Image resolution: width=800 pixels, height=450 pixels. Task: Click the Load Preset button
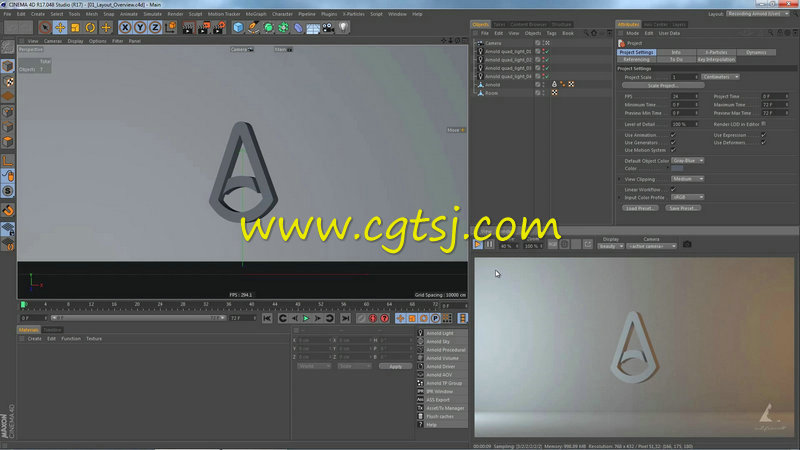[640, 208]
